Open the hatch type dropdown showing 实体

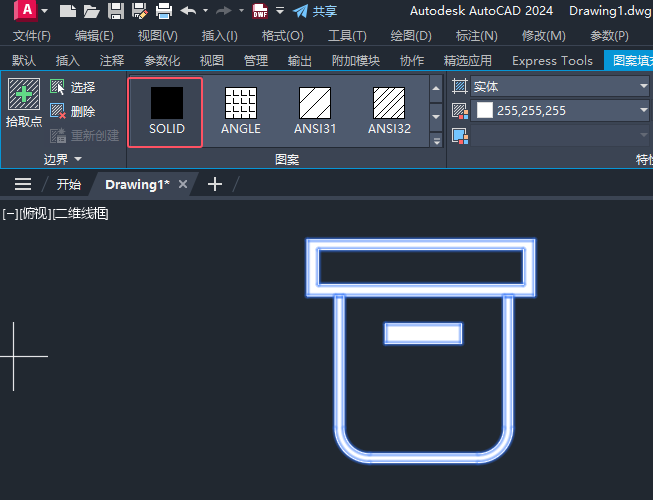(560, 87)
